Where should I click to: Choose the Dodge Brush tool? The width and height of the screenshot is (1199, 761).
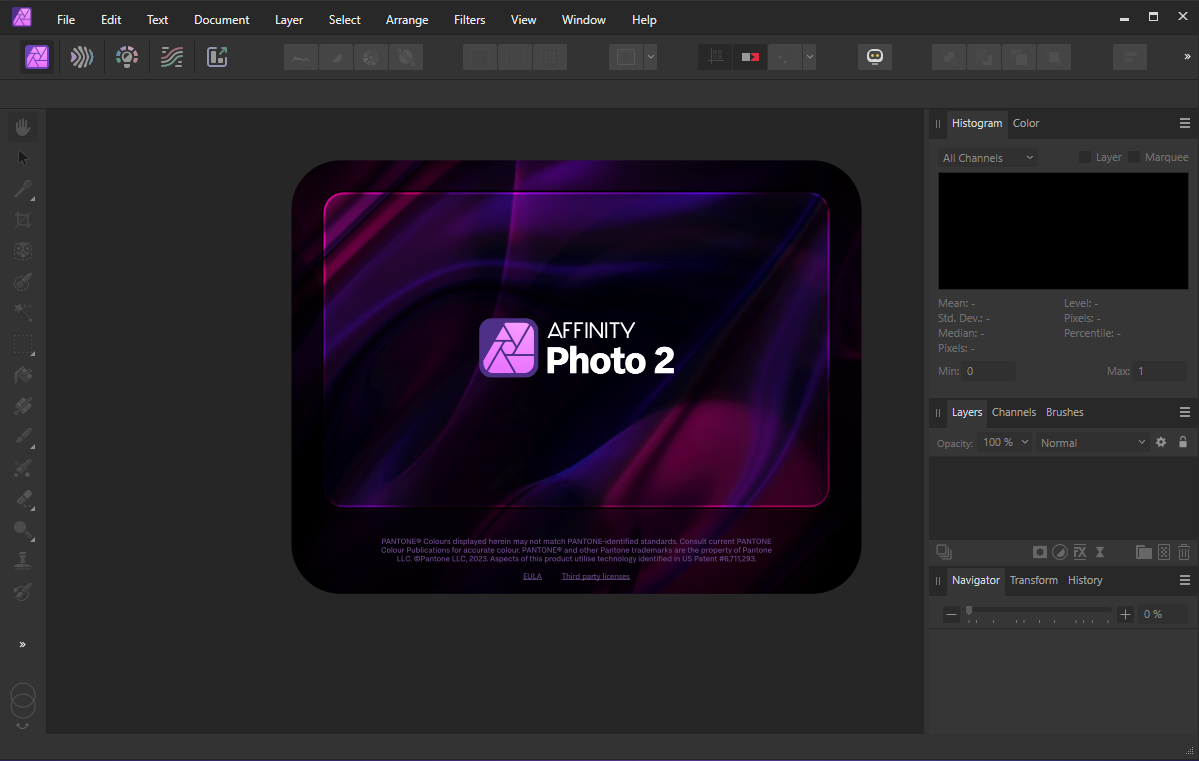point(23,530)
